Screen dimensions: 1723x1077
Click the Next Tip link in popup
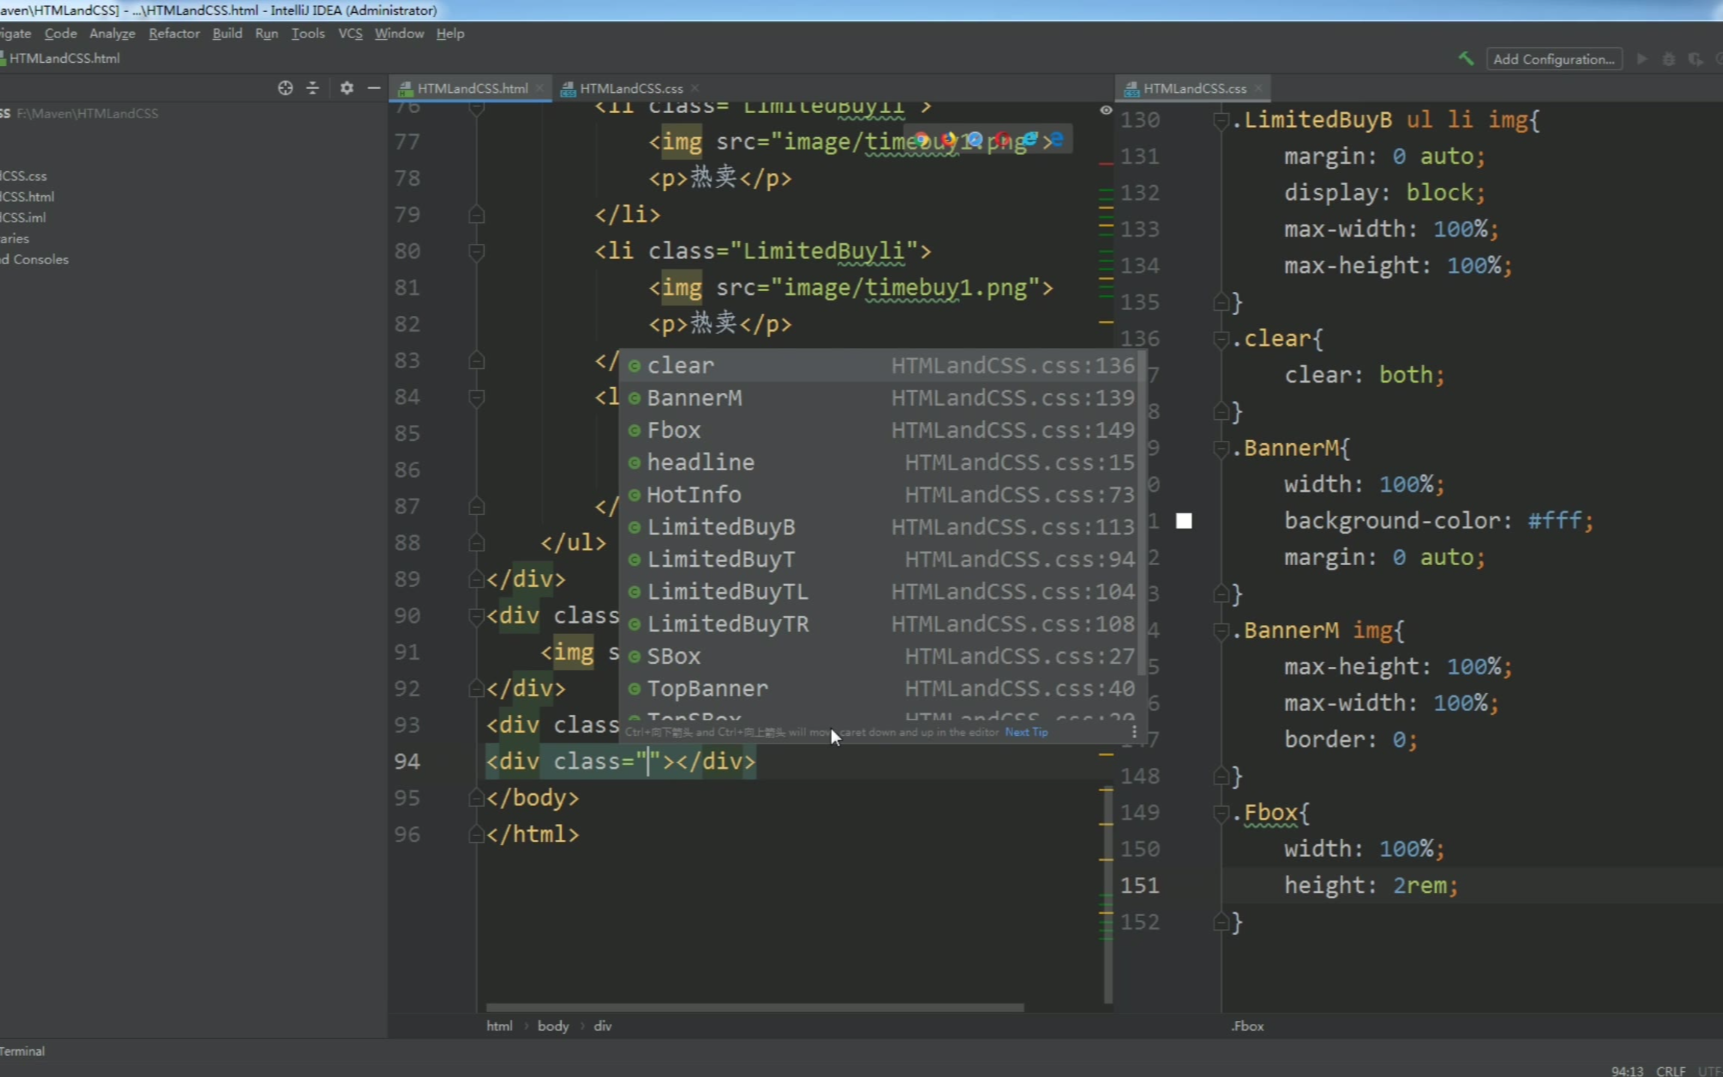(x=1026, y=732)
